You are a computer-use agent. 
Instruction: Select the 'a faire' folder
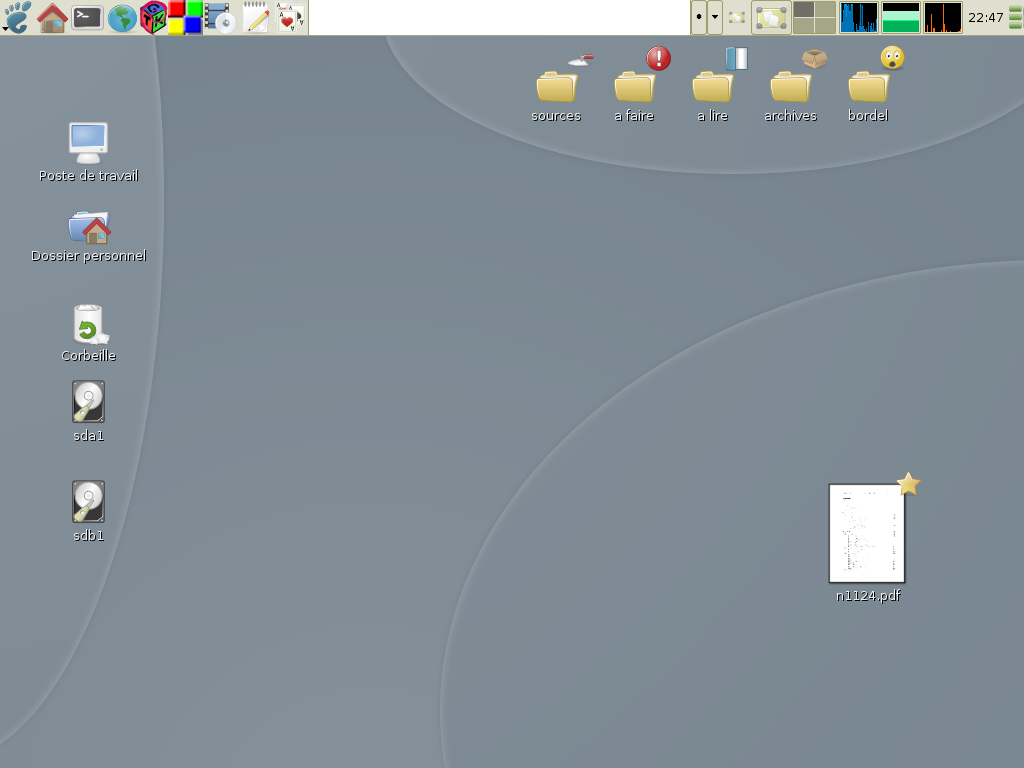[x=634, y=88]
